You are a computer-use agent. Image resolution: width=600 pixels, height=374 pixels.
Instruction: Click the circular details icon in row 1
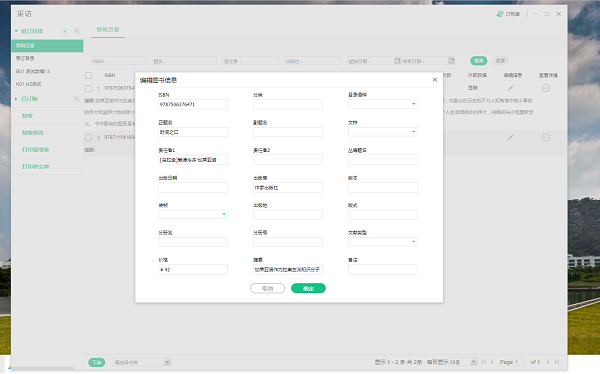(546, 88)
